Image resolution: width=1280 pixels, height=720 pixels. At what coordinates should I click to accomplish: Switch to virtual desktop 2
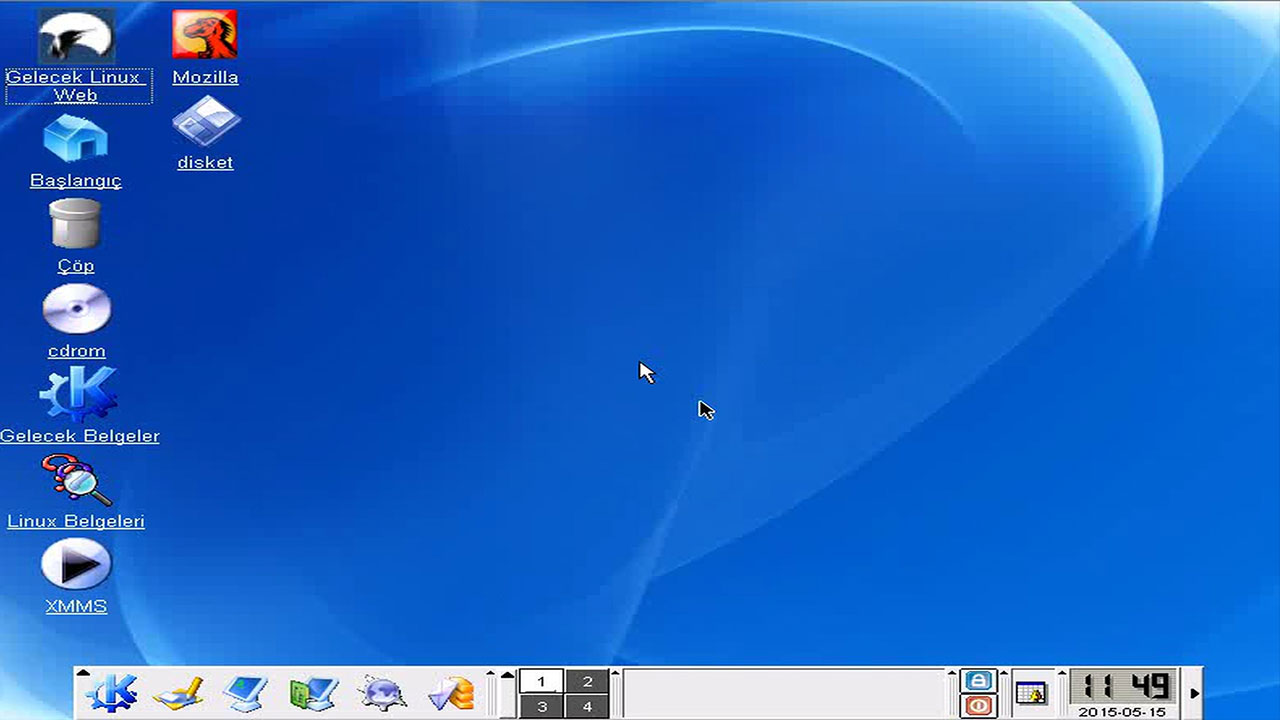coord(587,681)
